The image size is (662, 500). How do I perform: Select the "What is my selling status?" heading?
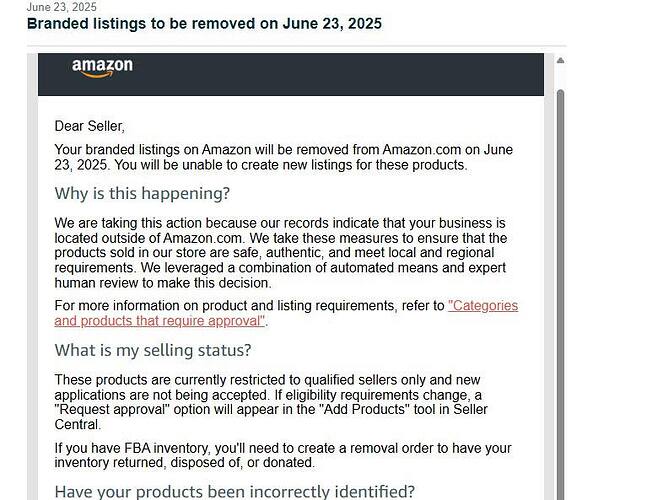point(153,350)
